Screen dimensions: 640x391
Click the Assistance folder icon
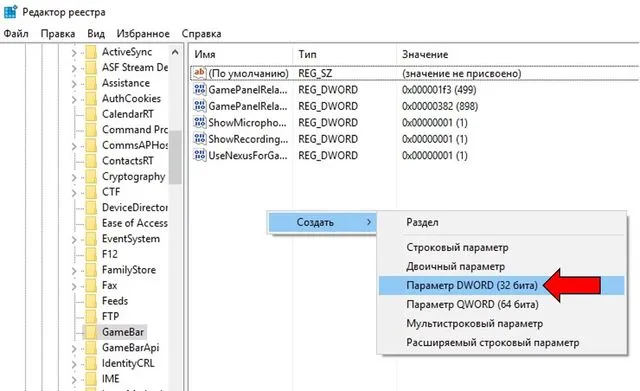point(91,83)
